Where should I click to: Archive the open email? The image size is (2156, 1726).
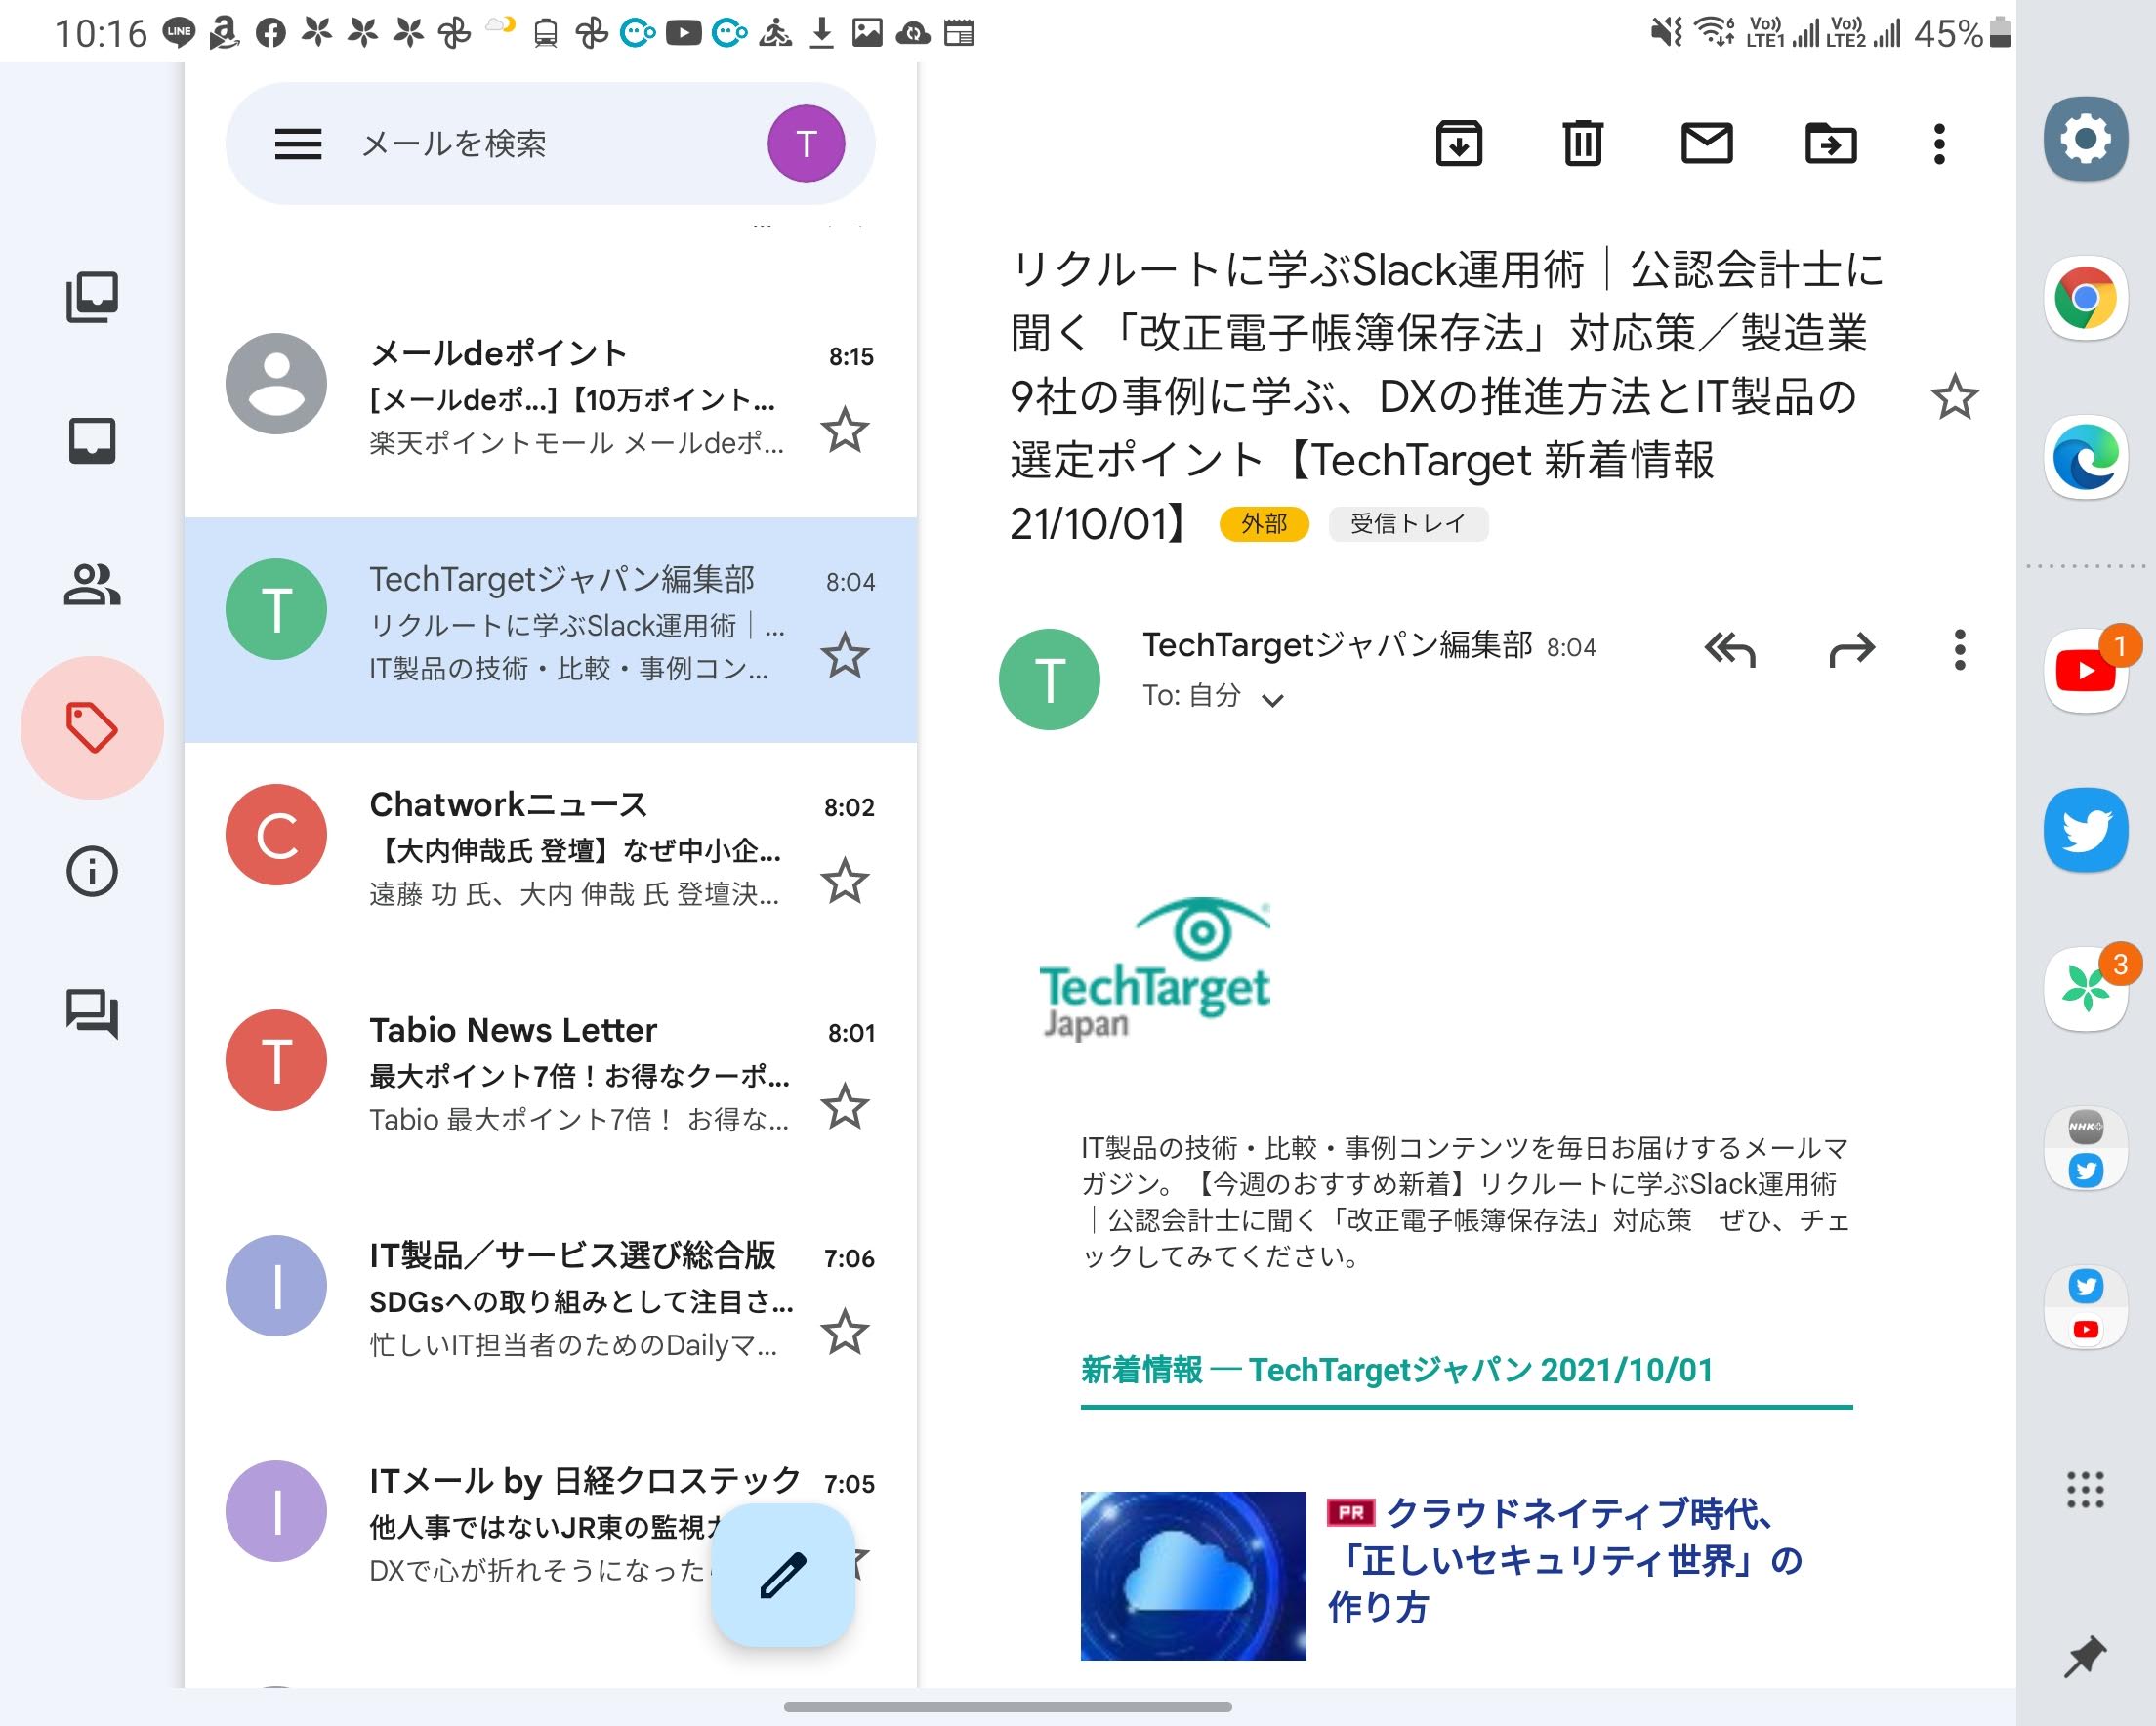(1459, 144)
